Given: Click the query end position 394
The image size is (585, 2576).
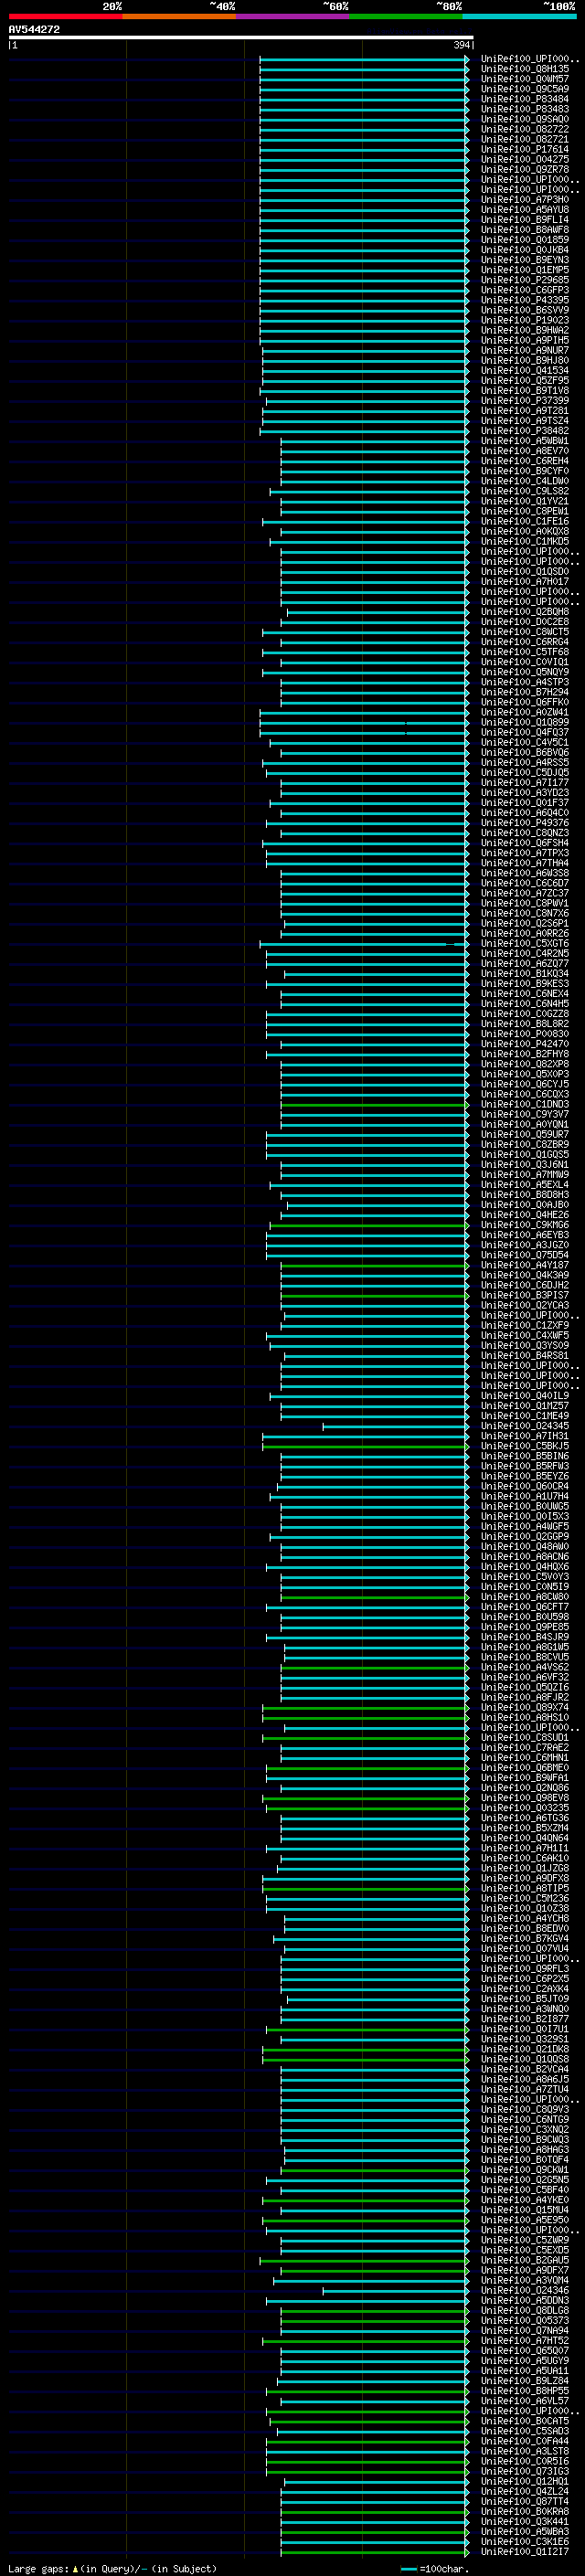Looking at the screenshot, I should pos(461,45).
